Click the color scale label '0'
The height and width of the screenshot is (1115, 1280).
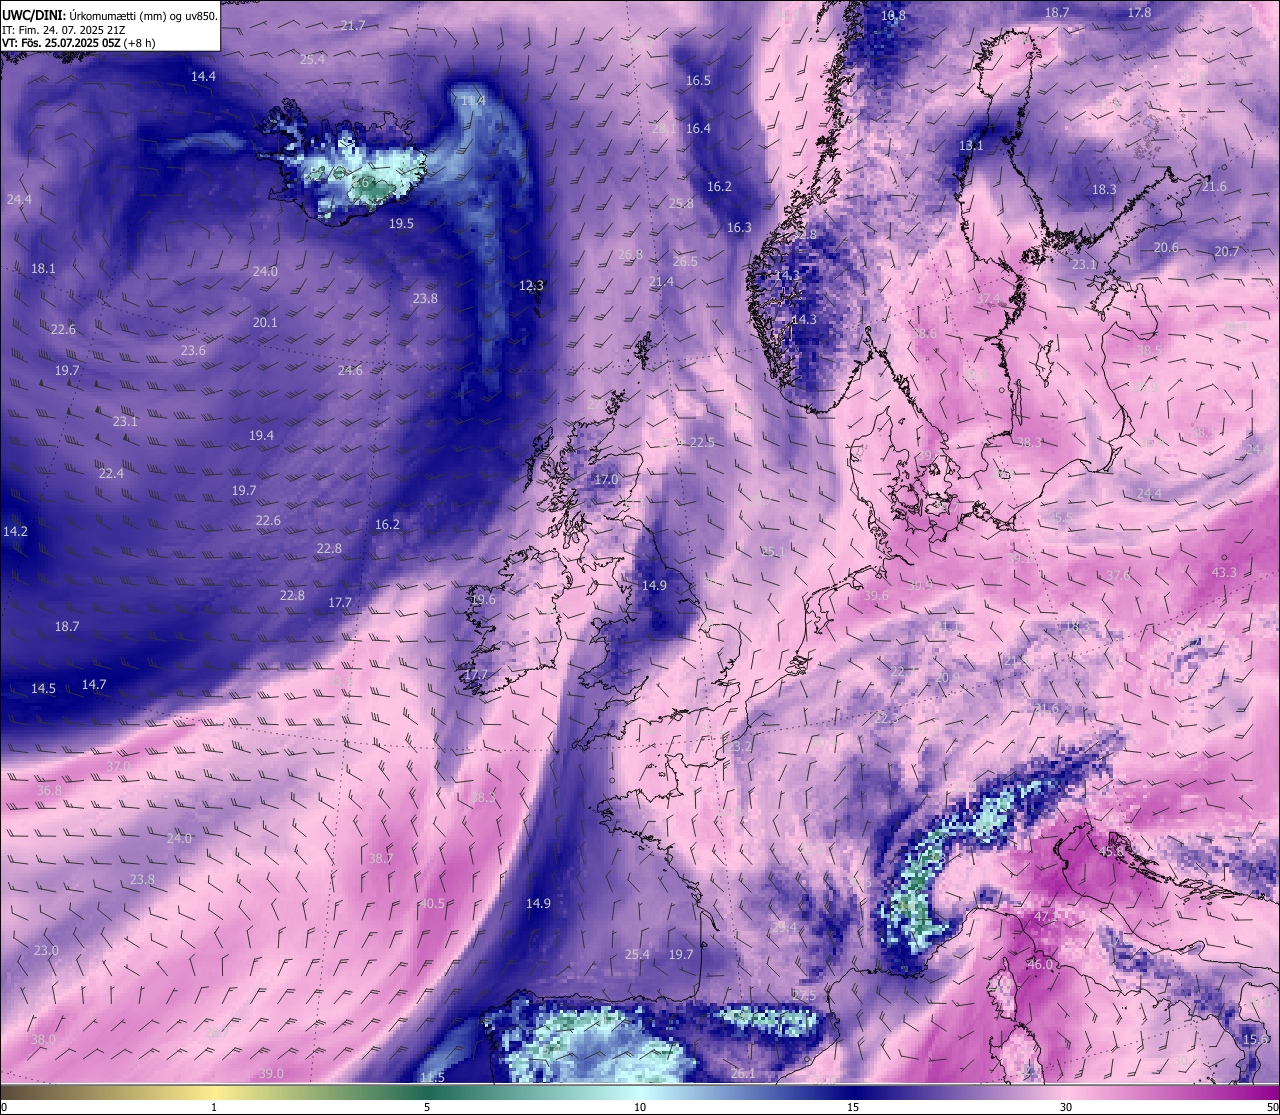[x=4, y=1107]
